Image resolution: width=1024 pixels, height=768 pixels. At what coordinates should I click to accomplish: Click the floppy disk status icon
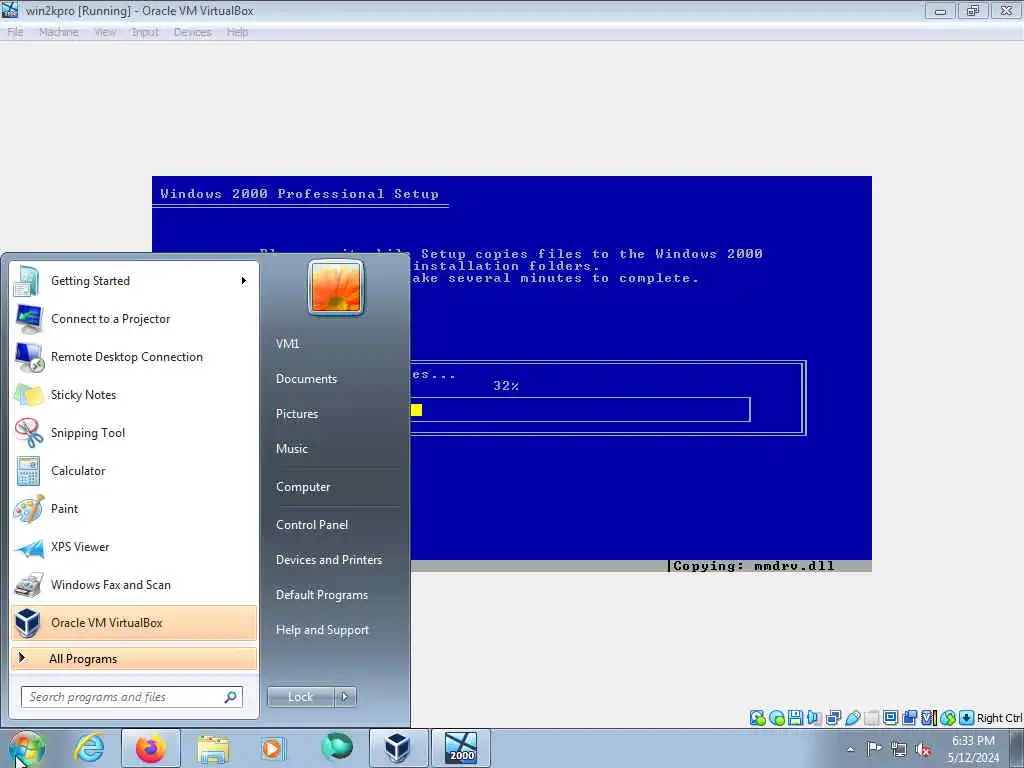click(795, 718)
